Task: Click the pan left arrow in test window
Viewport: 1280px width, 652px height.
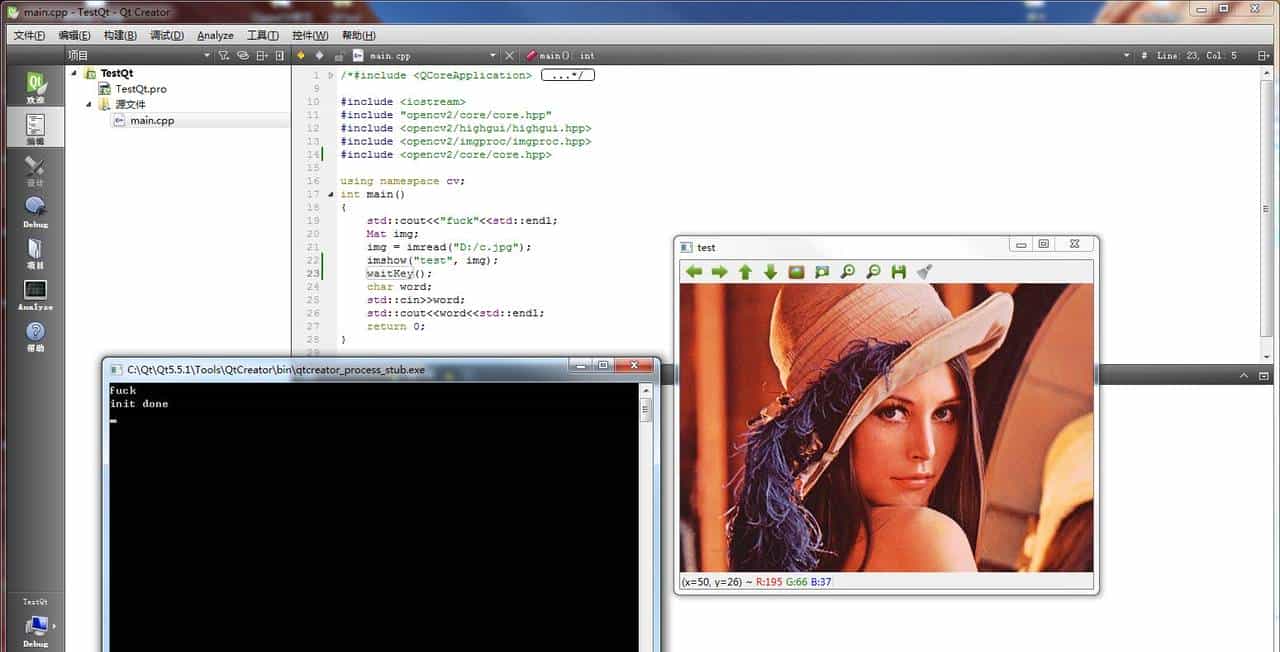Action: [694, 272]
